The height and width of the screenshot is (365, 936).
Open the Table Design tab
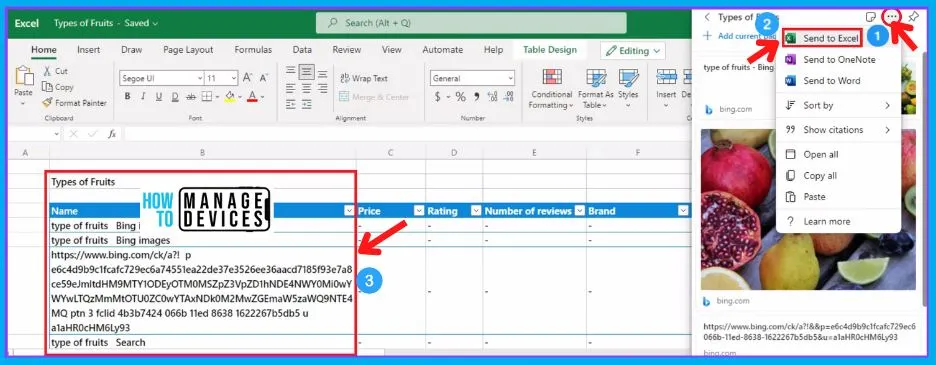pyautogui.click(x=550, y=50)
